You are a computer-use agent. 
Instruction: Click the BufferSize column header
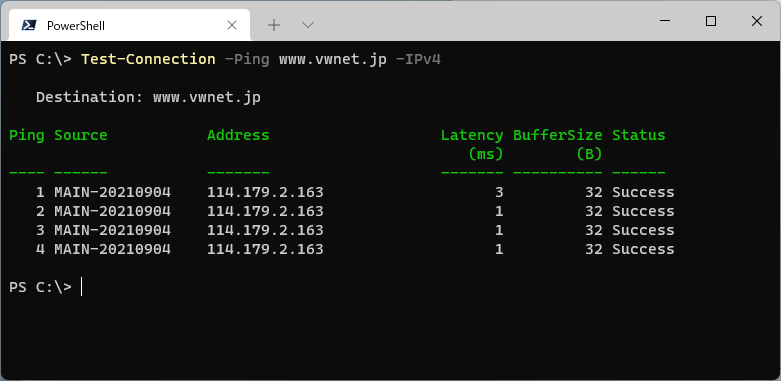coord(557,135)
